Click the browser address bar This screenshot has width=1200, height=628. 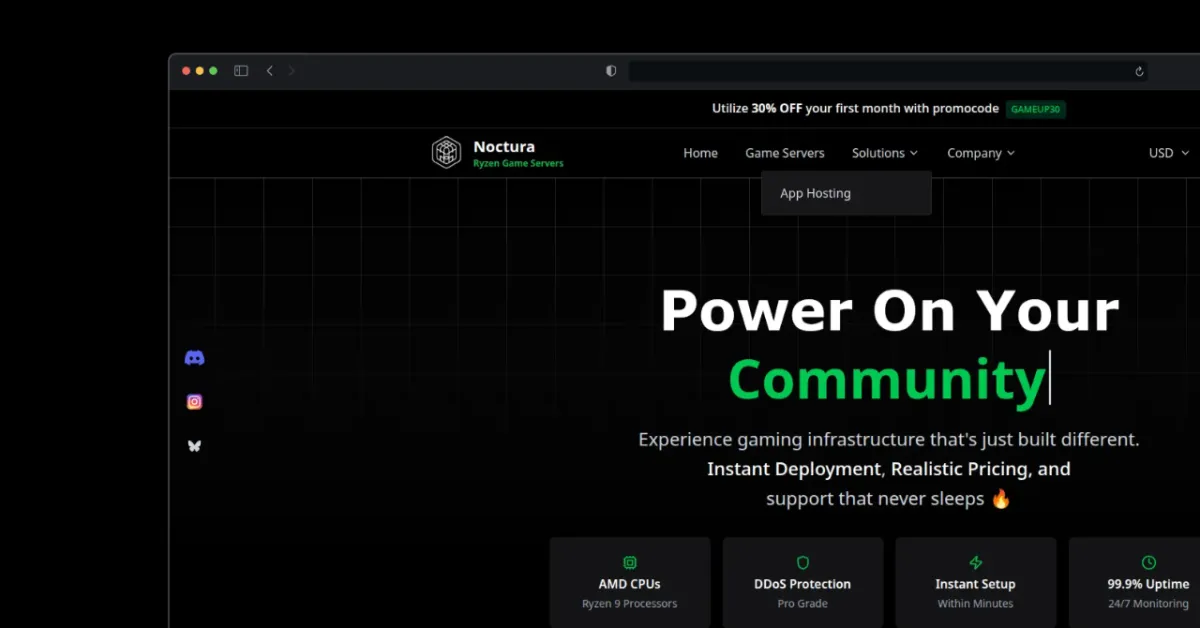880,71
